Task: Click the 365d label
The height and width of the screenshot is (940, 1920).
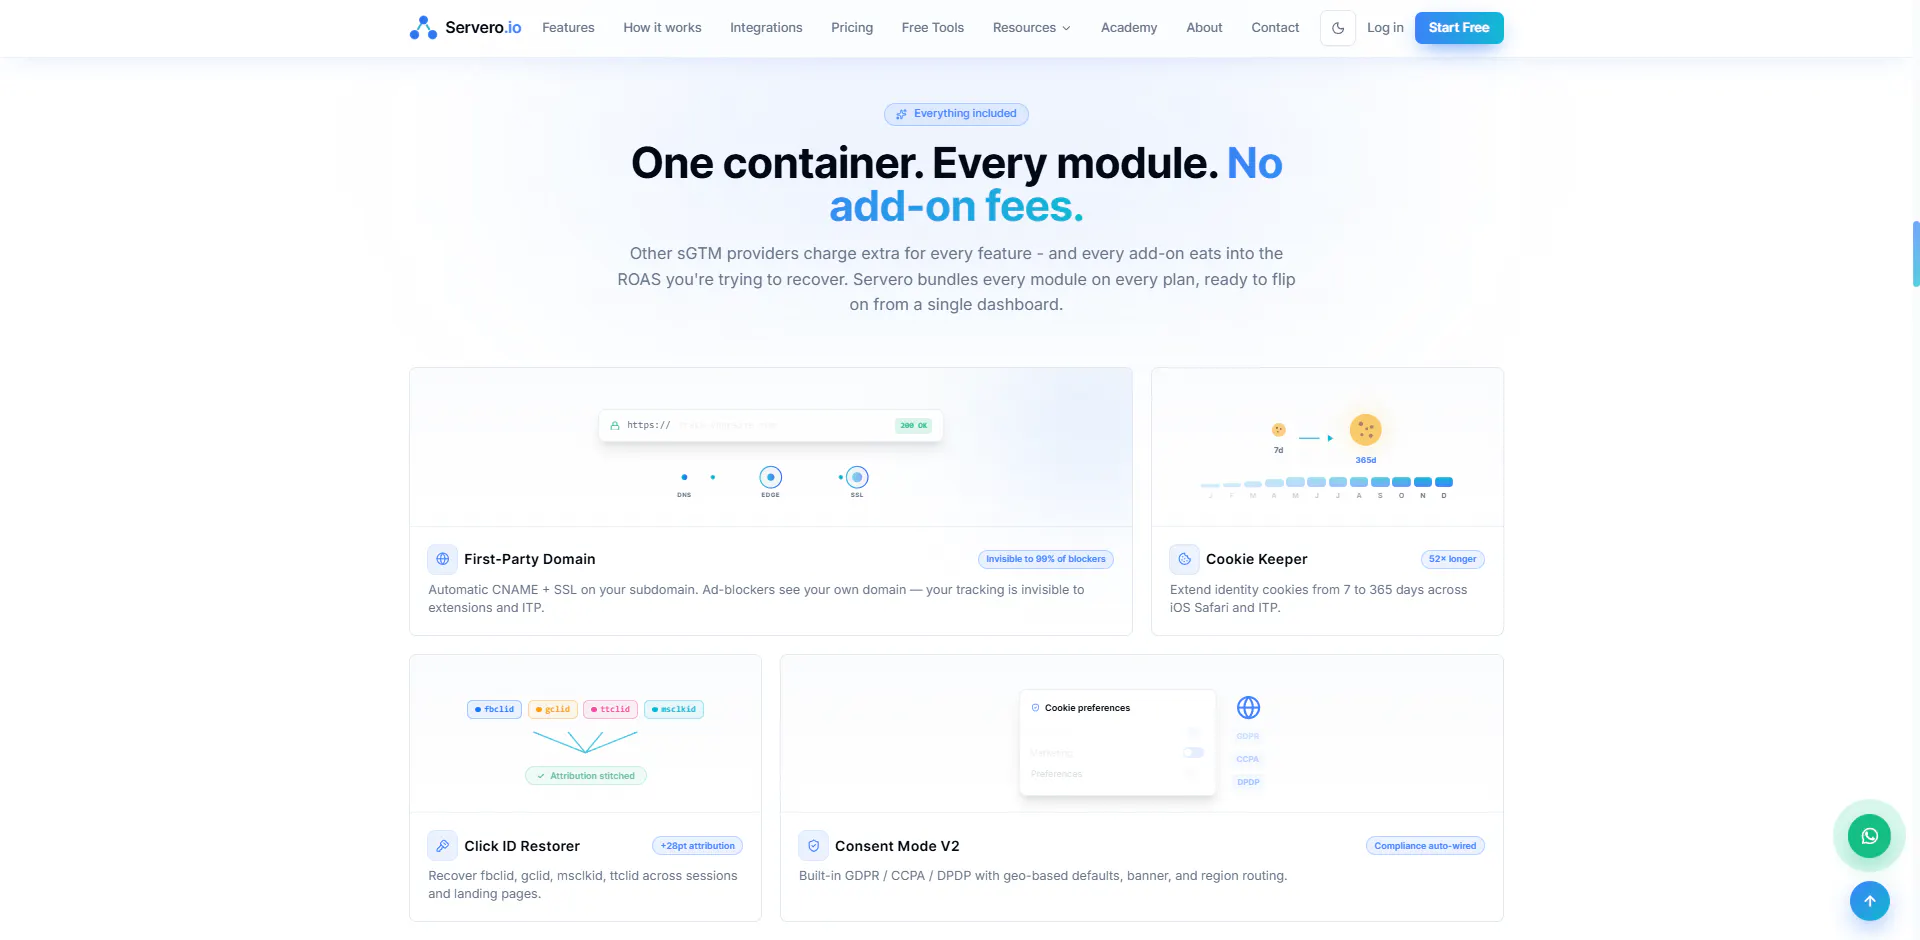Action: click(1366, 460)
